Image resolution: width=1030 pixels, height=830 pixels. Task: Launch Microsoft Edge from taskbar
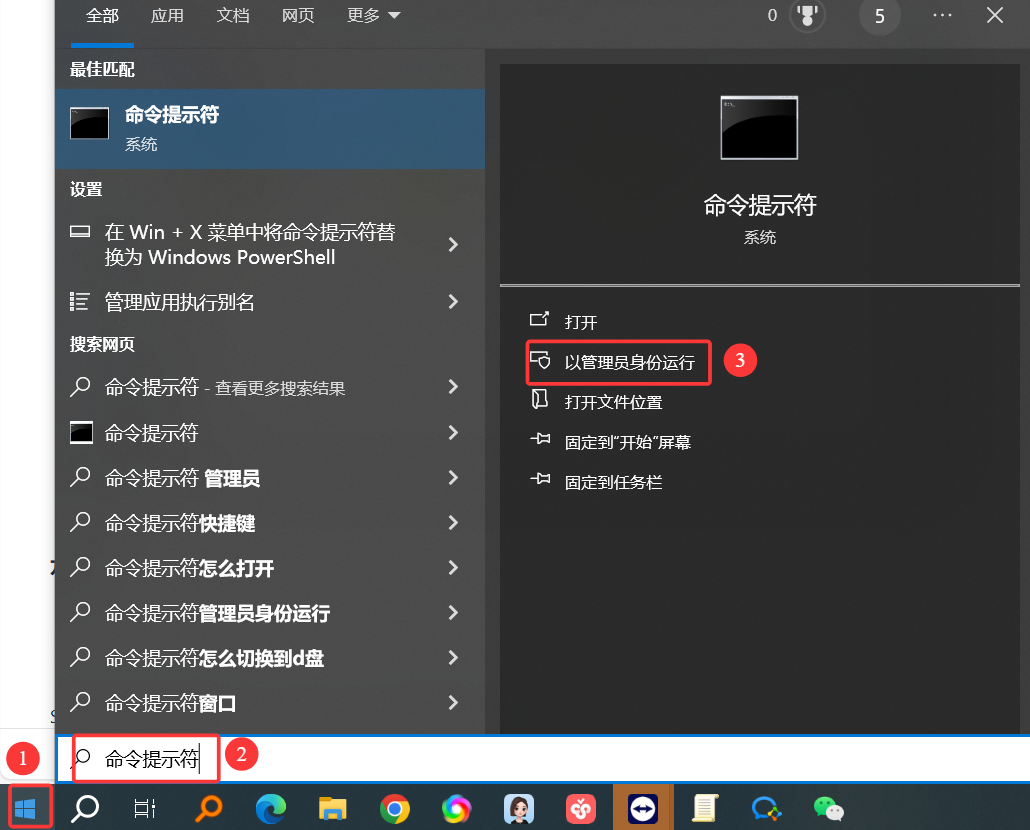point(270,808)
